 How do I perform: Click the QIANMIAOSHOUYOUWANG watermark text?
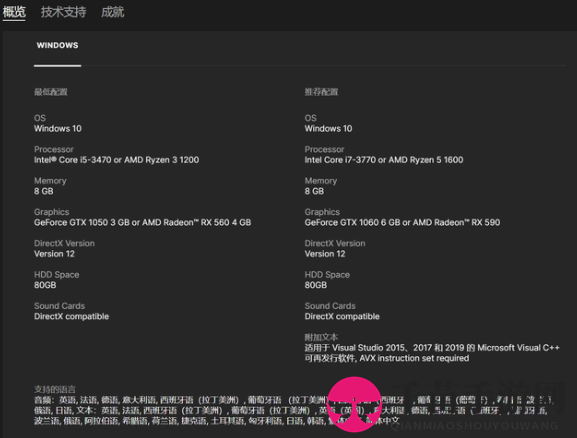click(474, 426)
